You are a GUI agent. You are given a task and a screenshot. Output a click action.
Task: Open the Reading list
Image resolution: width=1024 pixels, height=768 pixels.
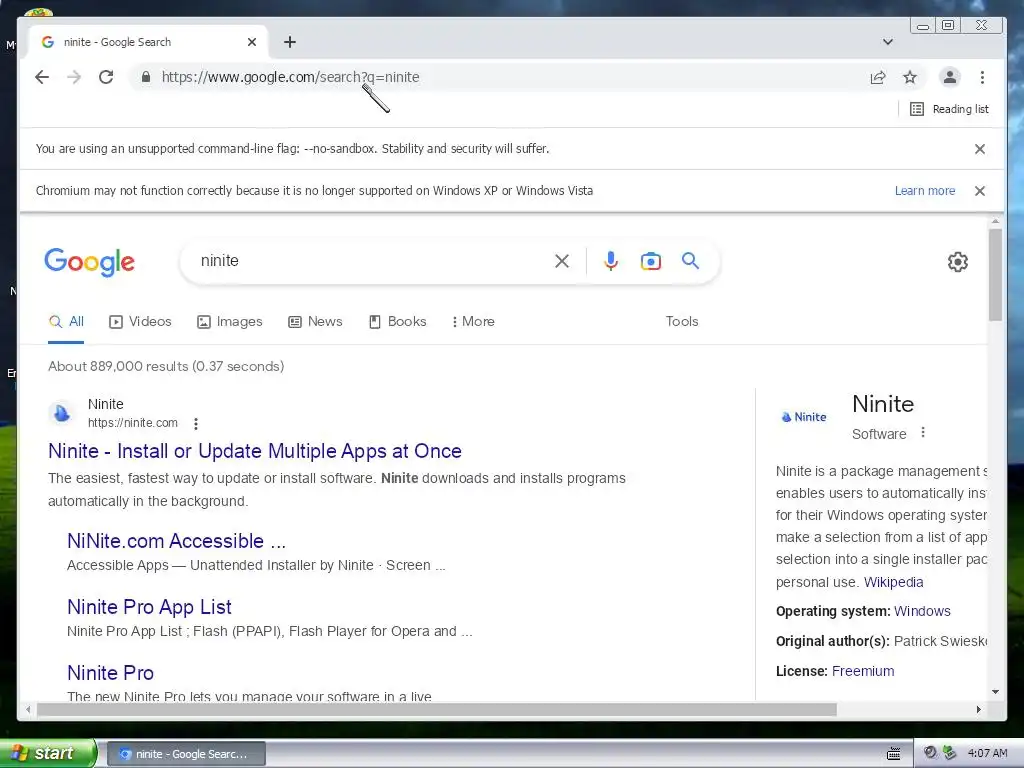[950, 109]
